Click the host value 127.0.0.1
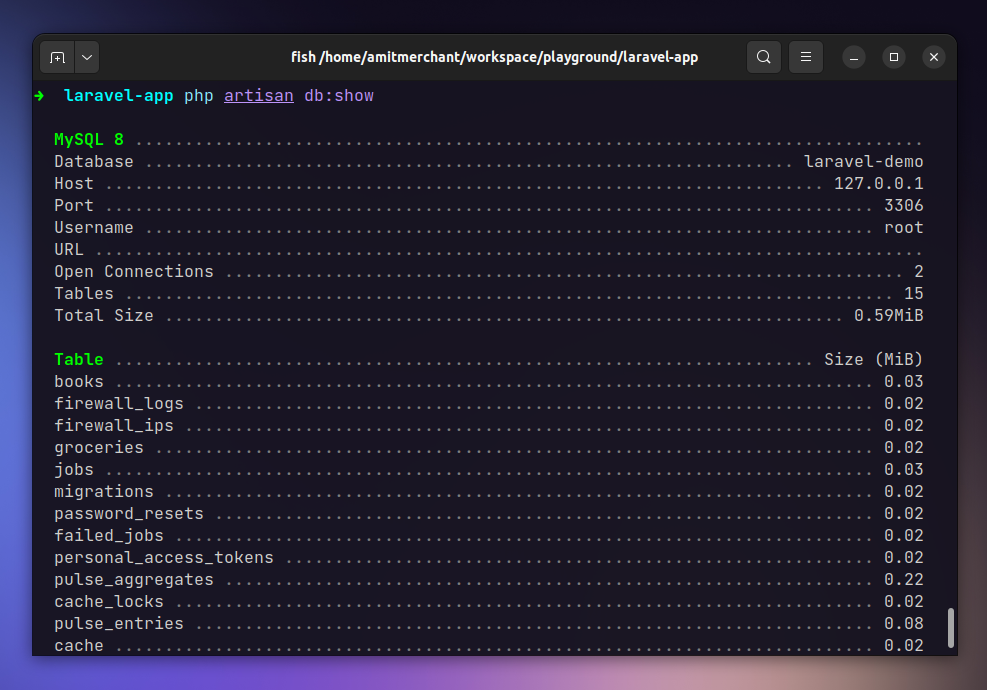987x690 pixels. (878, 184)
